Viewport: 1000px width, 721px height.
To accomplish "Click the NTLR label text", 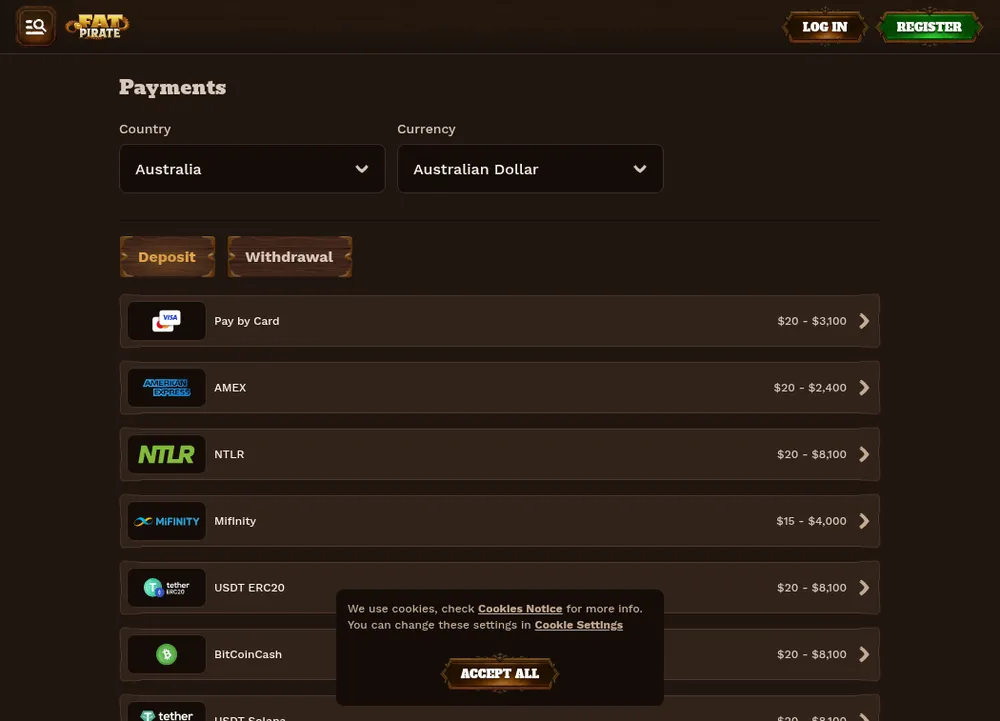I will pos(229,454).
